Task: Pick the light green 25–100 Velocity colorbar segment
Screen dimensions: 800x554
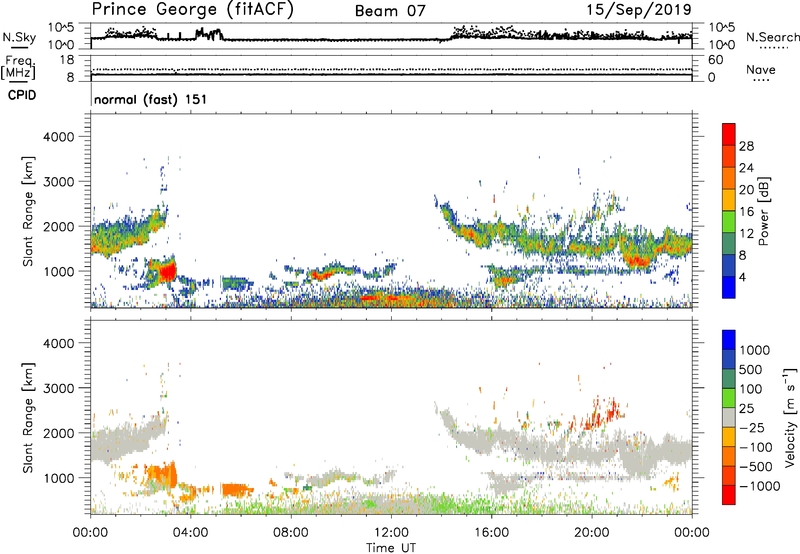Action: [x=729, y=398]
